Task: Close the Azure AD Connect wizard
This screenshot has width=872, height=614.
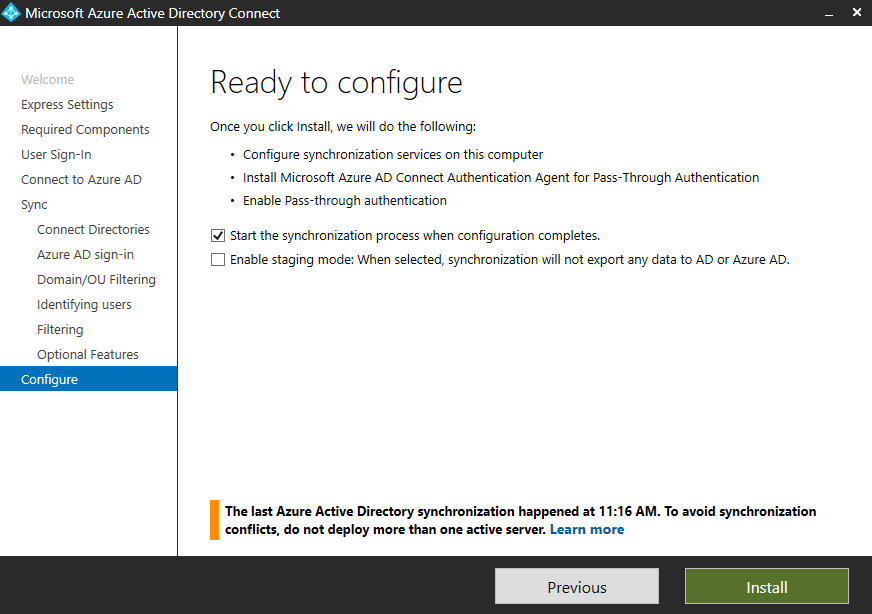Action: (857, 12)
